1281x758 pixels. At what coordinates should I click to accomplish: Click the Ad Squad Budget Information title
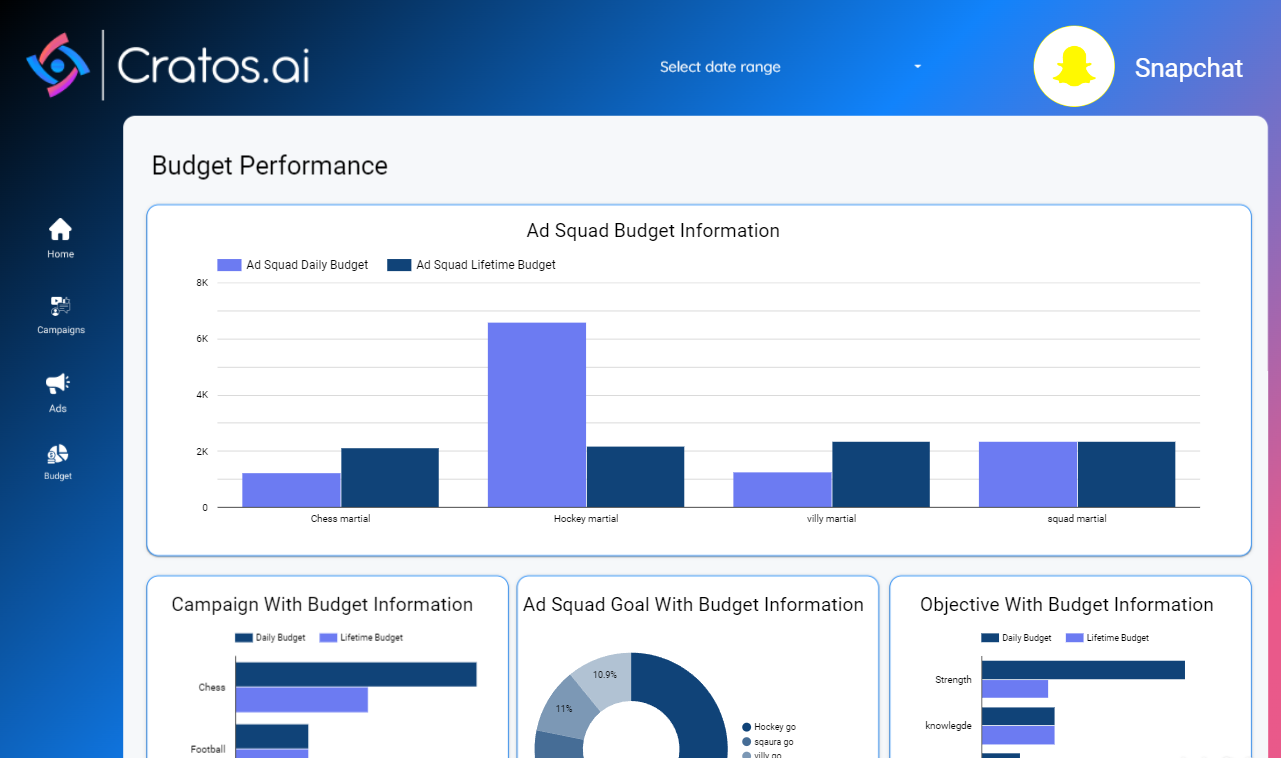(x=653, y=231)
